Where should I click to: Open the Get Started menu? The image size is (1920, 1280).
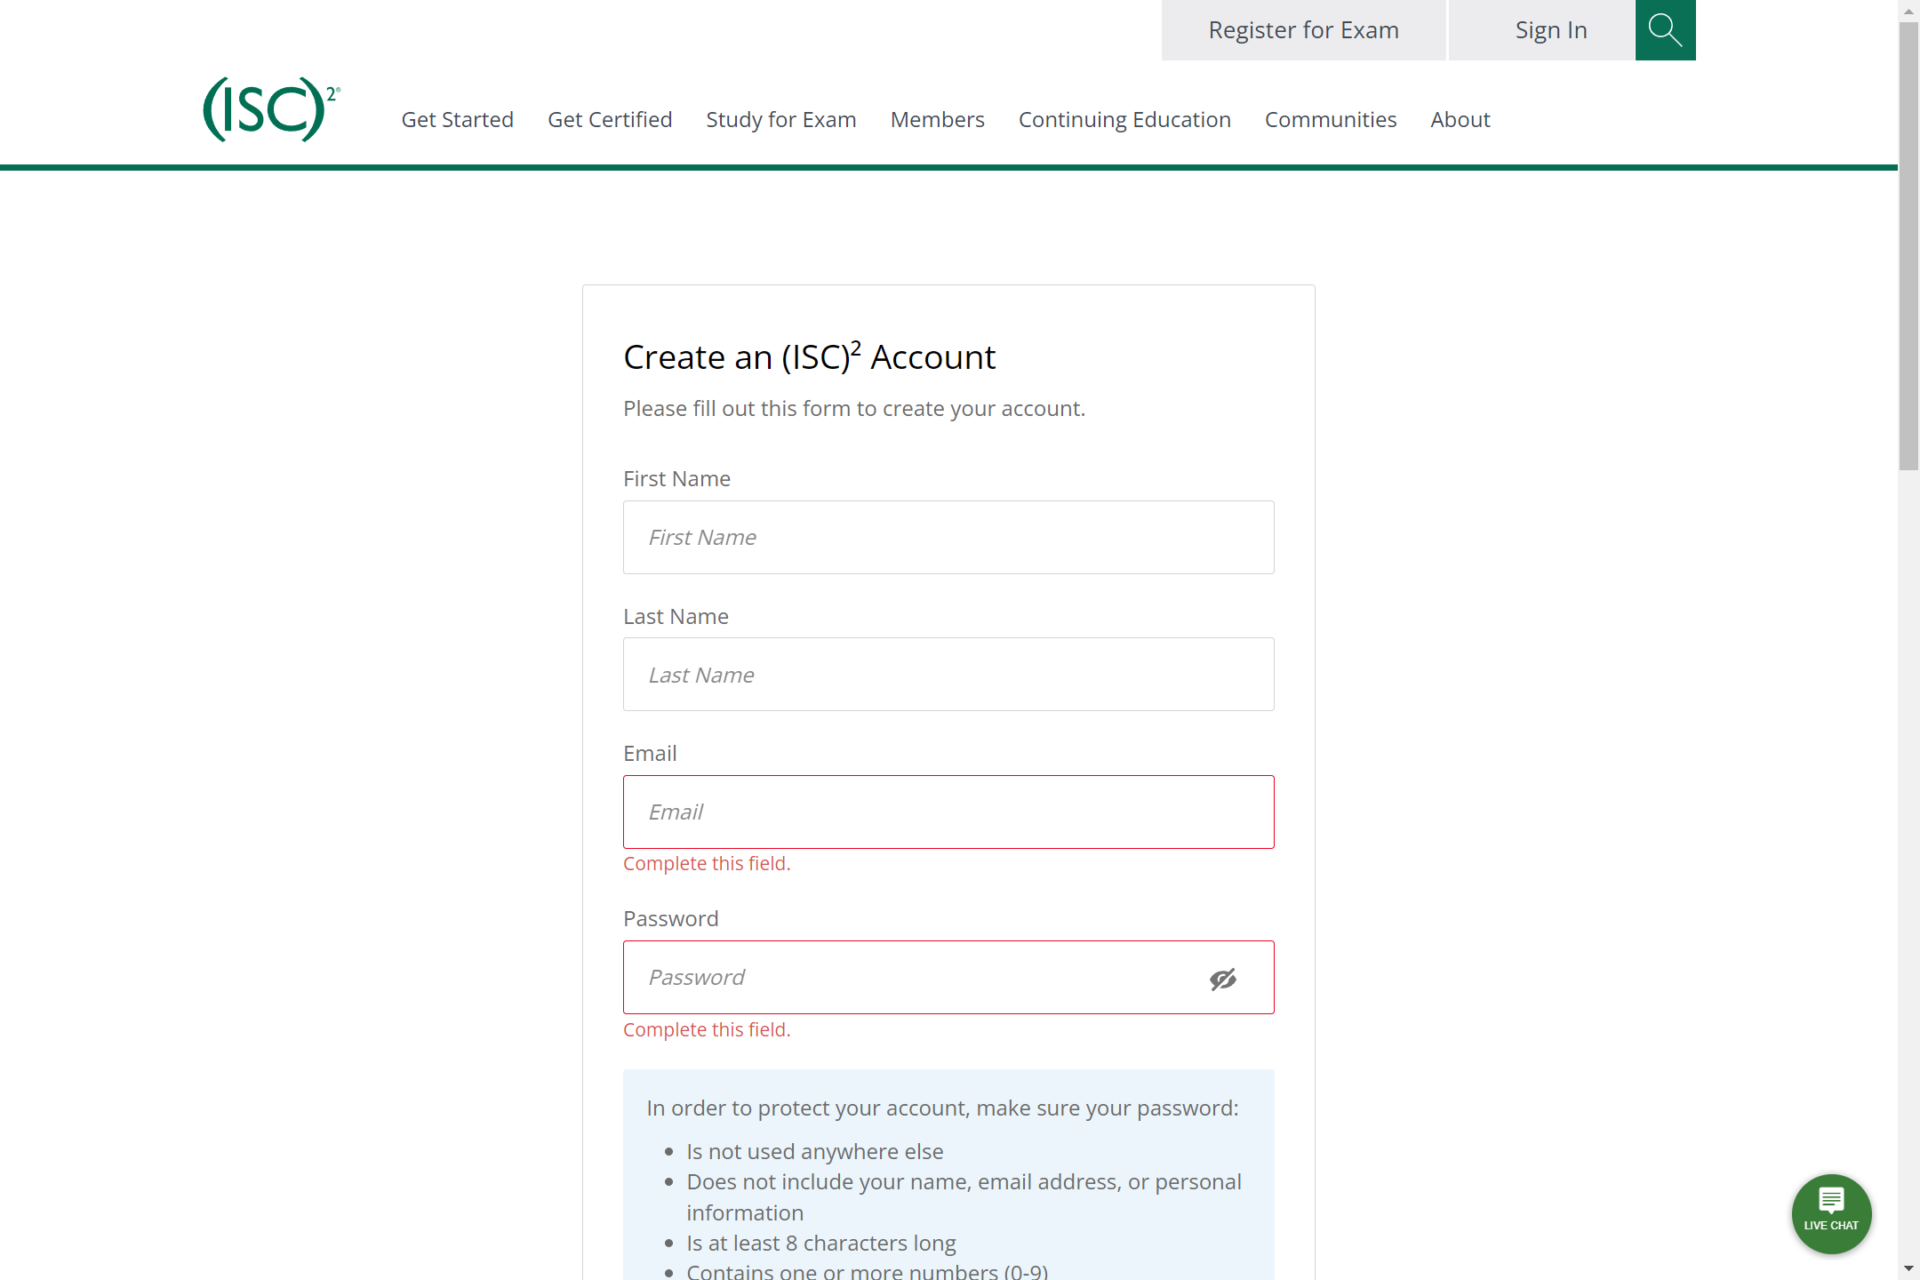pyautogui.click(x=457, y=119)
